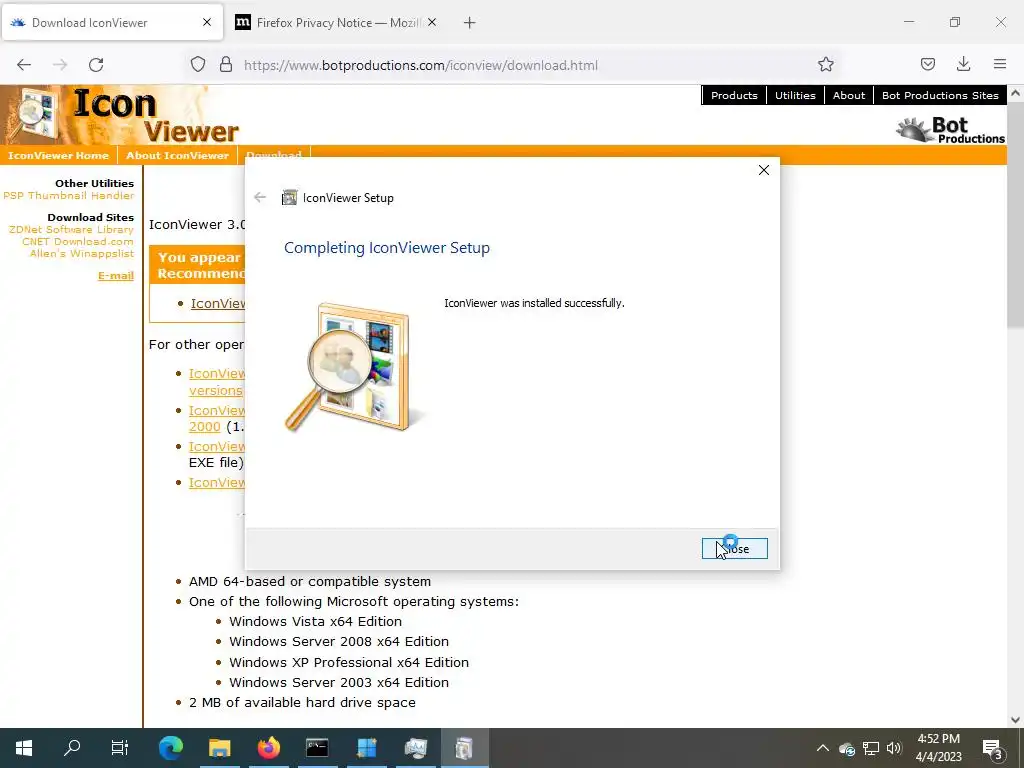Screen dimensions: 1024x768
Task: Open Bot Productions Sites menu
Action: point(940,95)
